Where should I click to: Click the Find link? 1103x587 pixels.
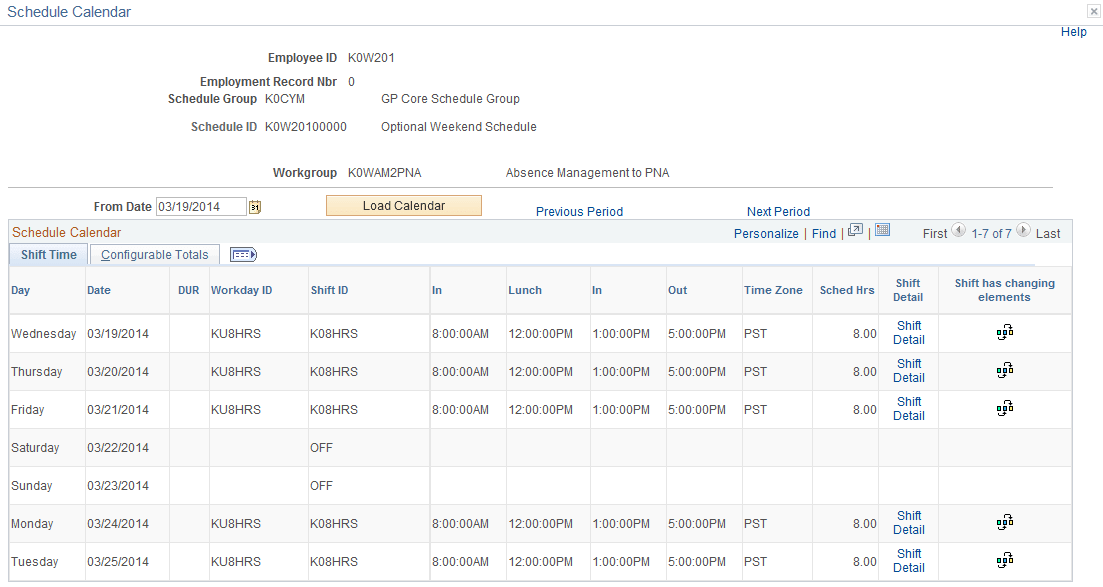coord(824,234)
